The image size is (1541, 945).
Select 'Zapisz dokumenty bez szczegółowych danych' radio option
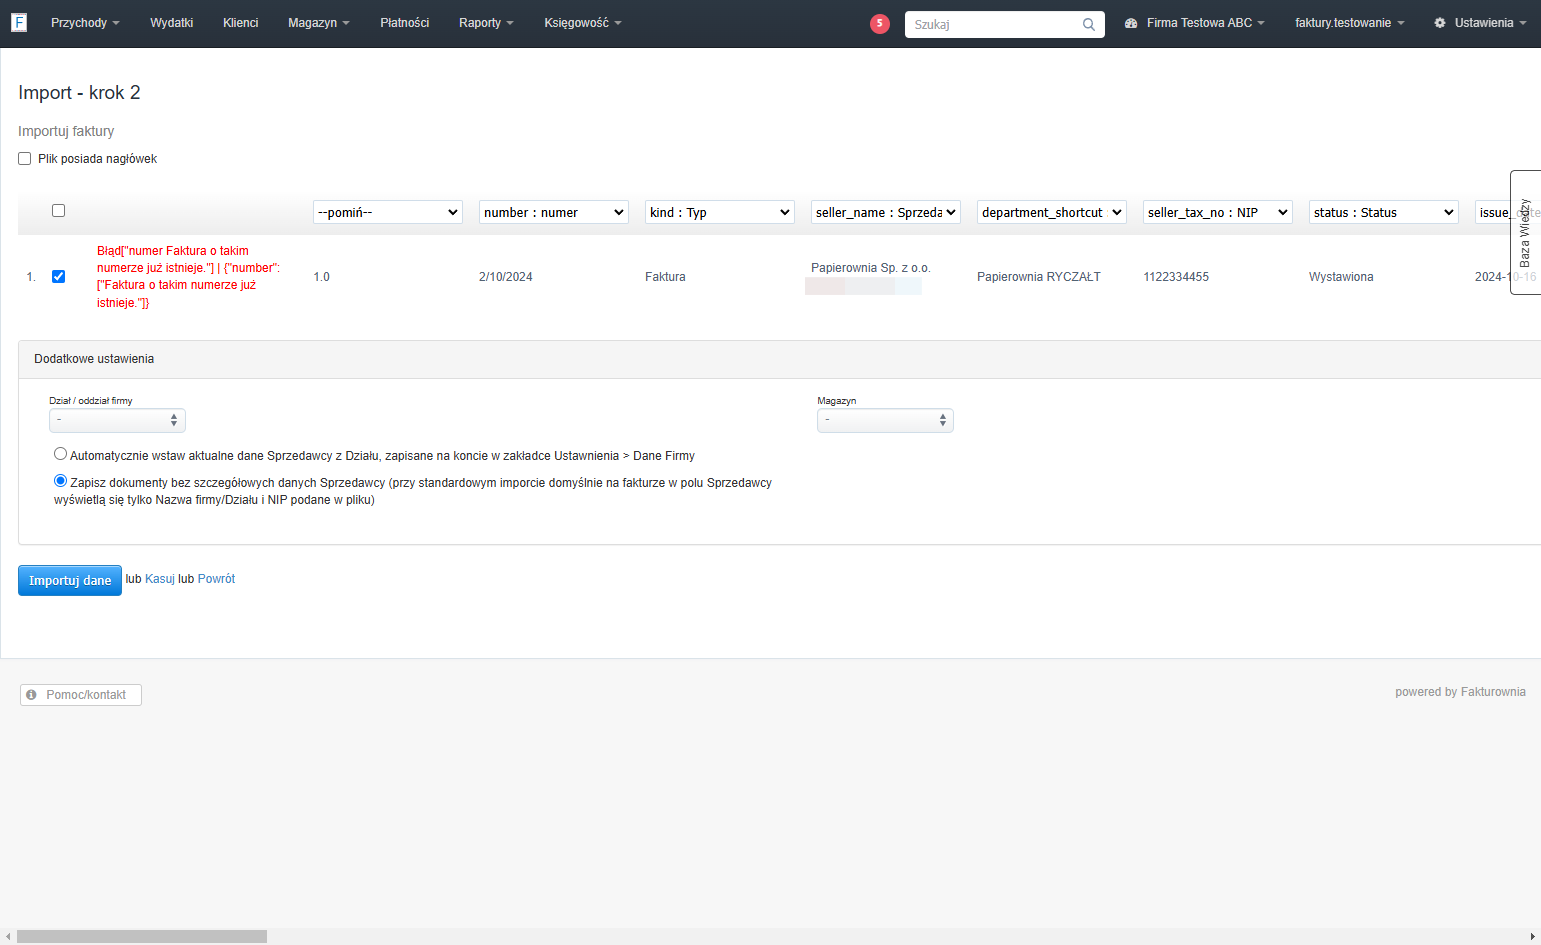(61, 481)
